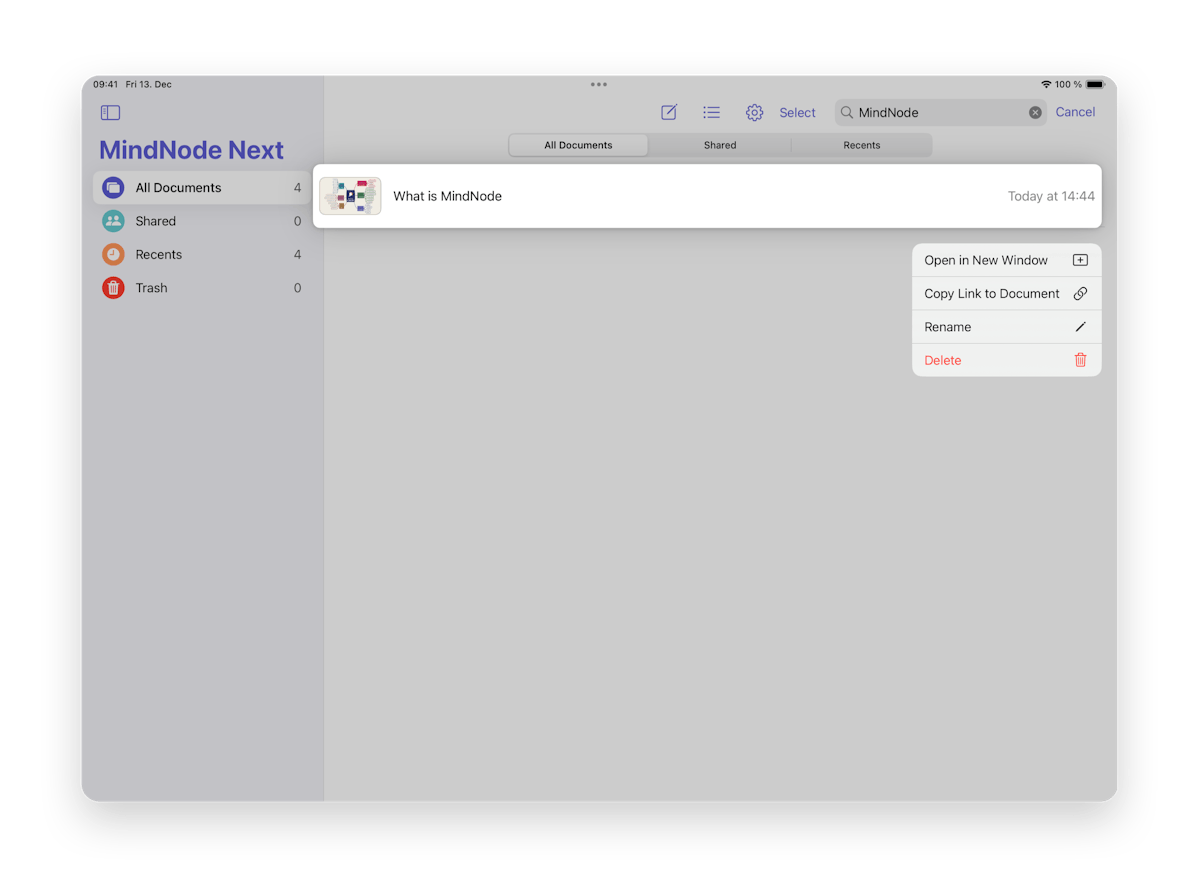The width and height of the screenshot is (1200, 891).
Task: Click the Recents clock icon in sidebar
Action: pyautogui.click(x=113, y=254)
